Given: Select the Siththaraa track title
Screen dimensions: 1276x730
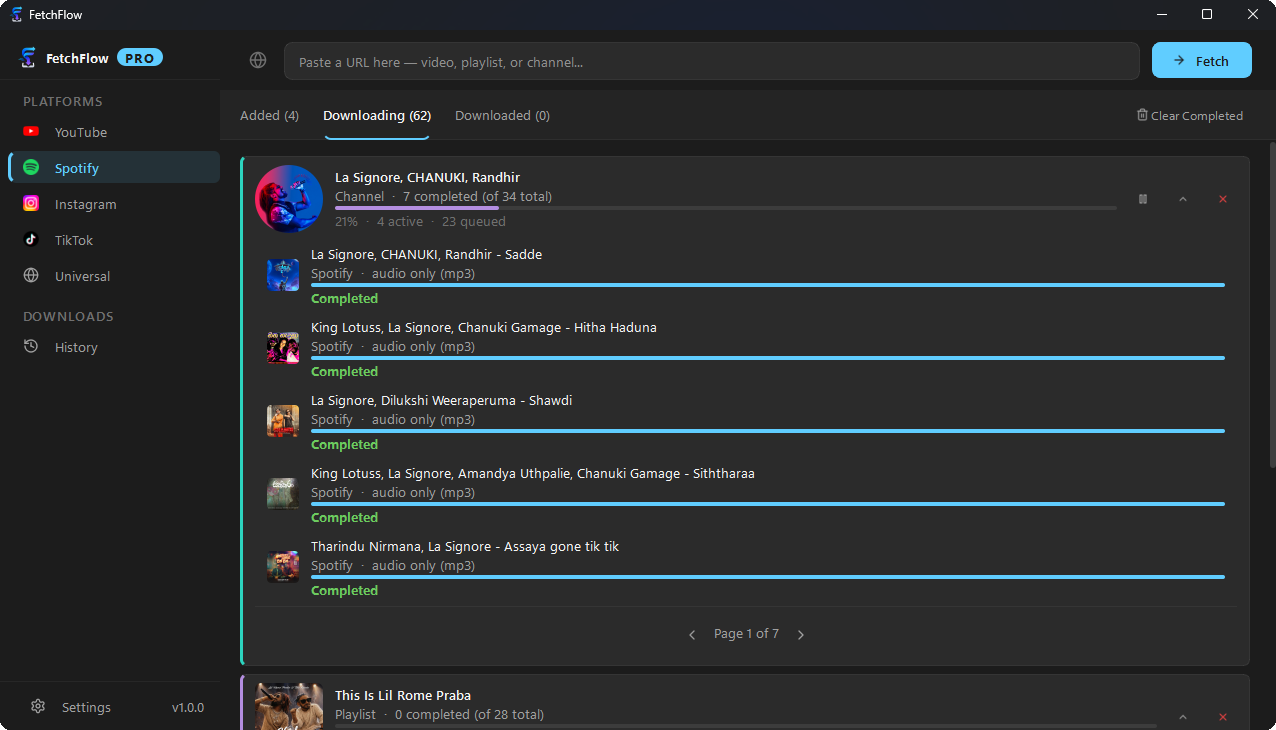Looking at the screenshot, I should click(533, 474).
